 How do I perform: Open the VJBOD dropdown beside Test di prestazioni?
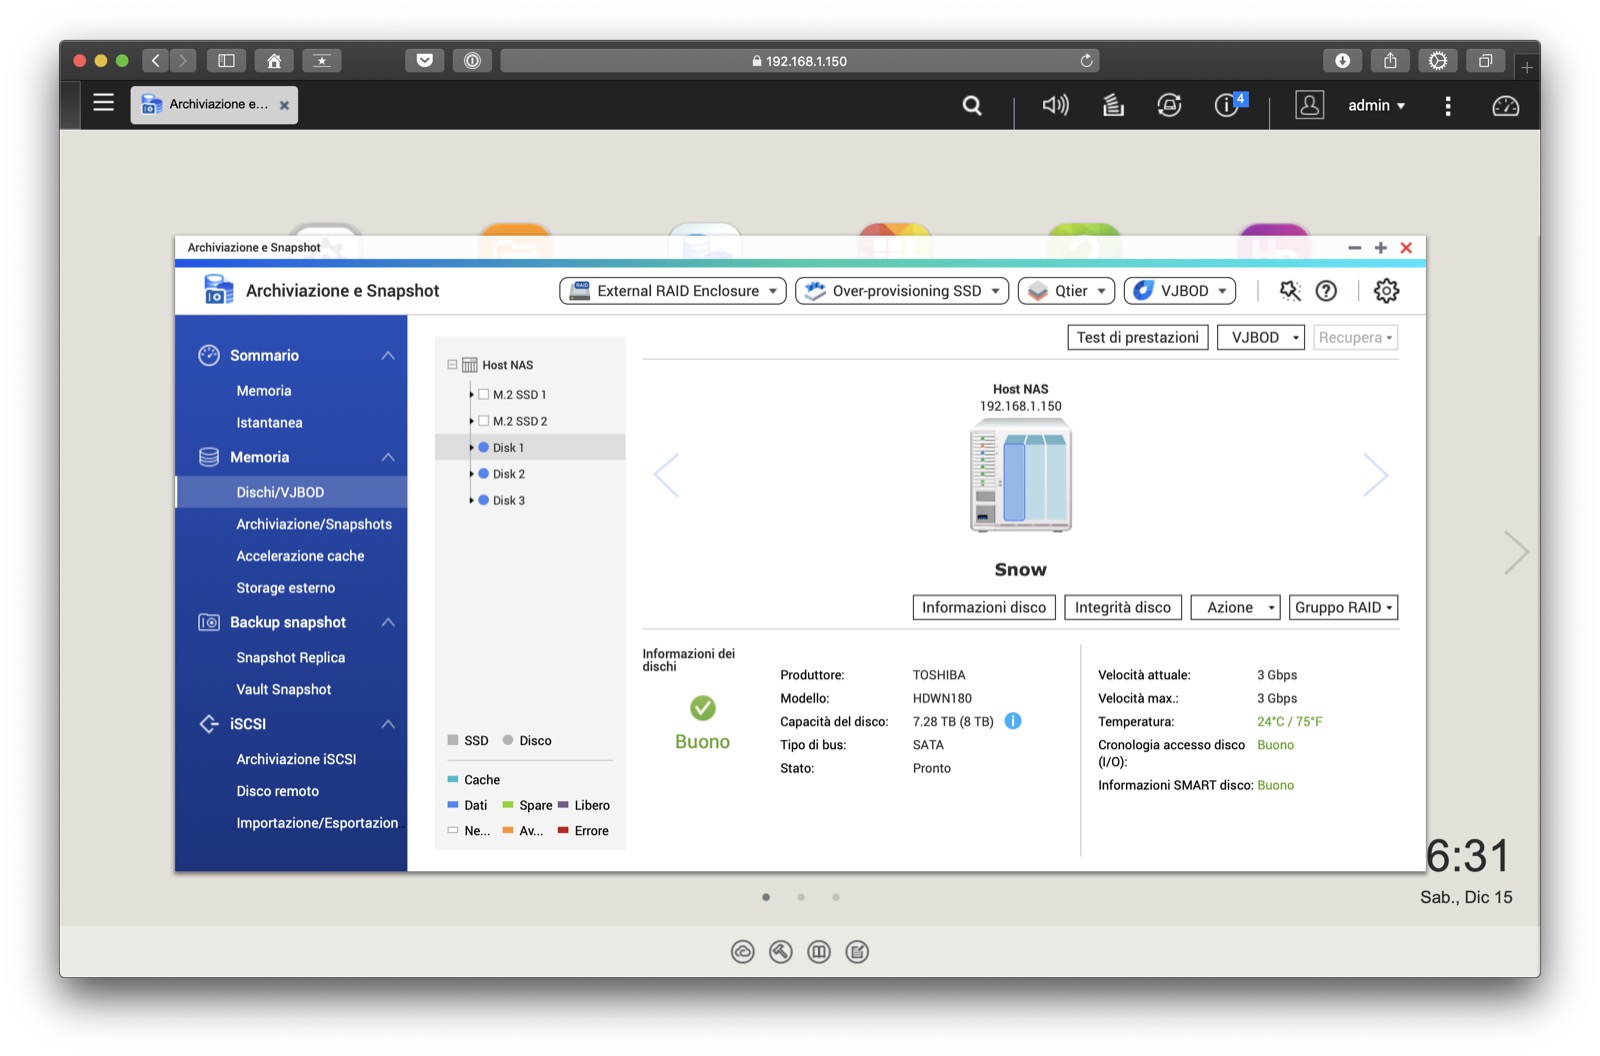[1261, 338]
